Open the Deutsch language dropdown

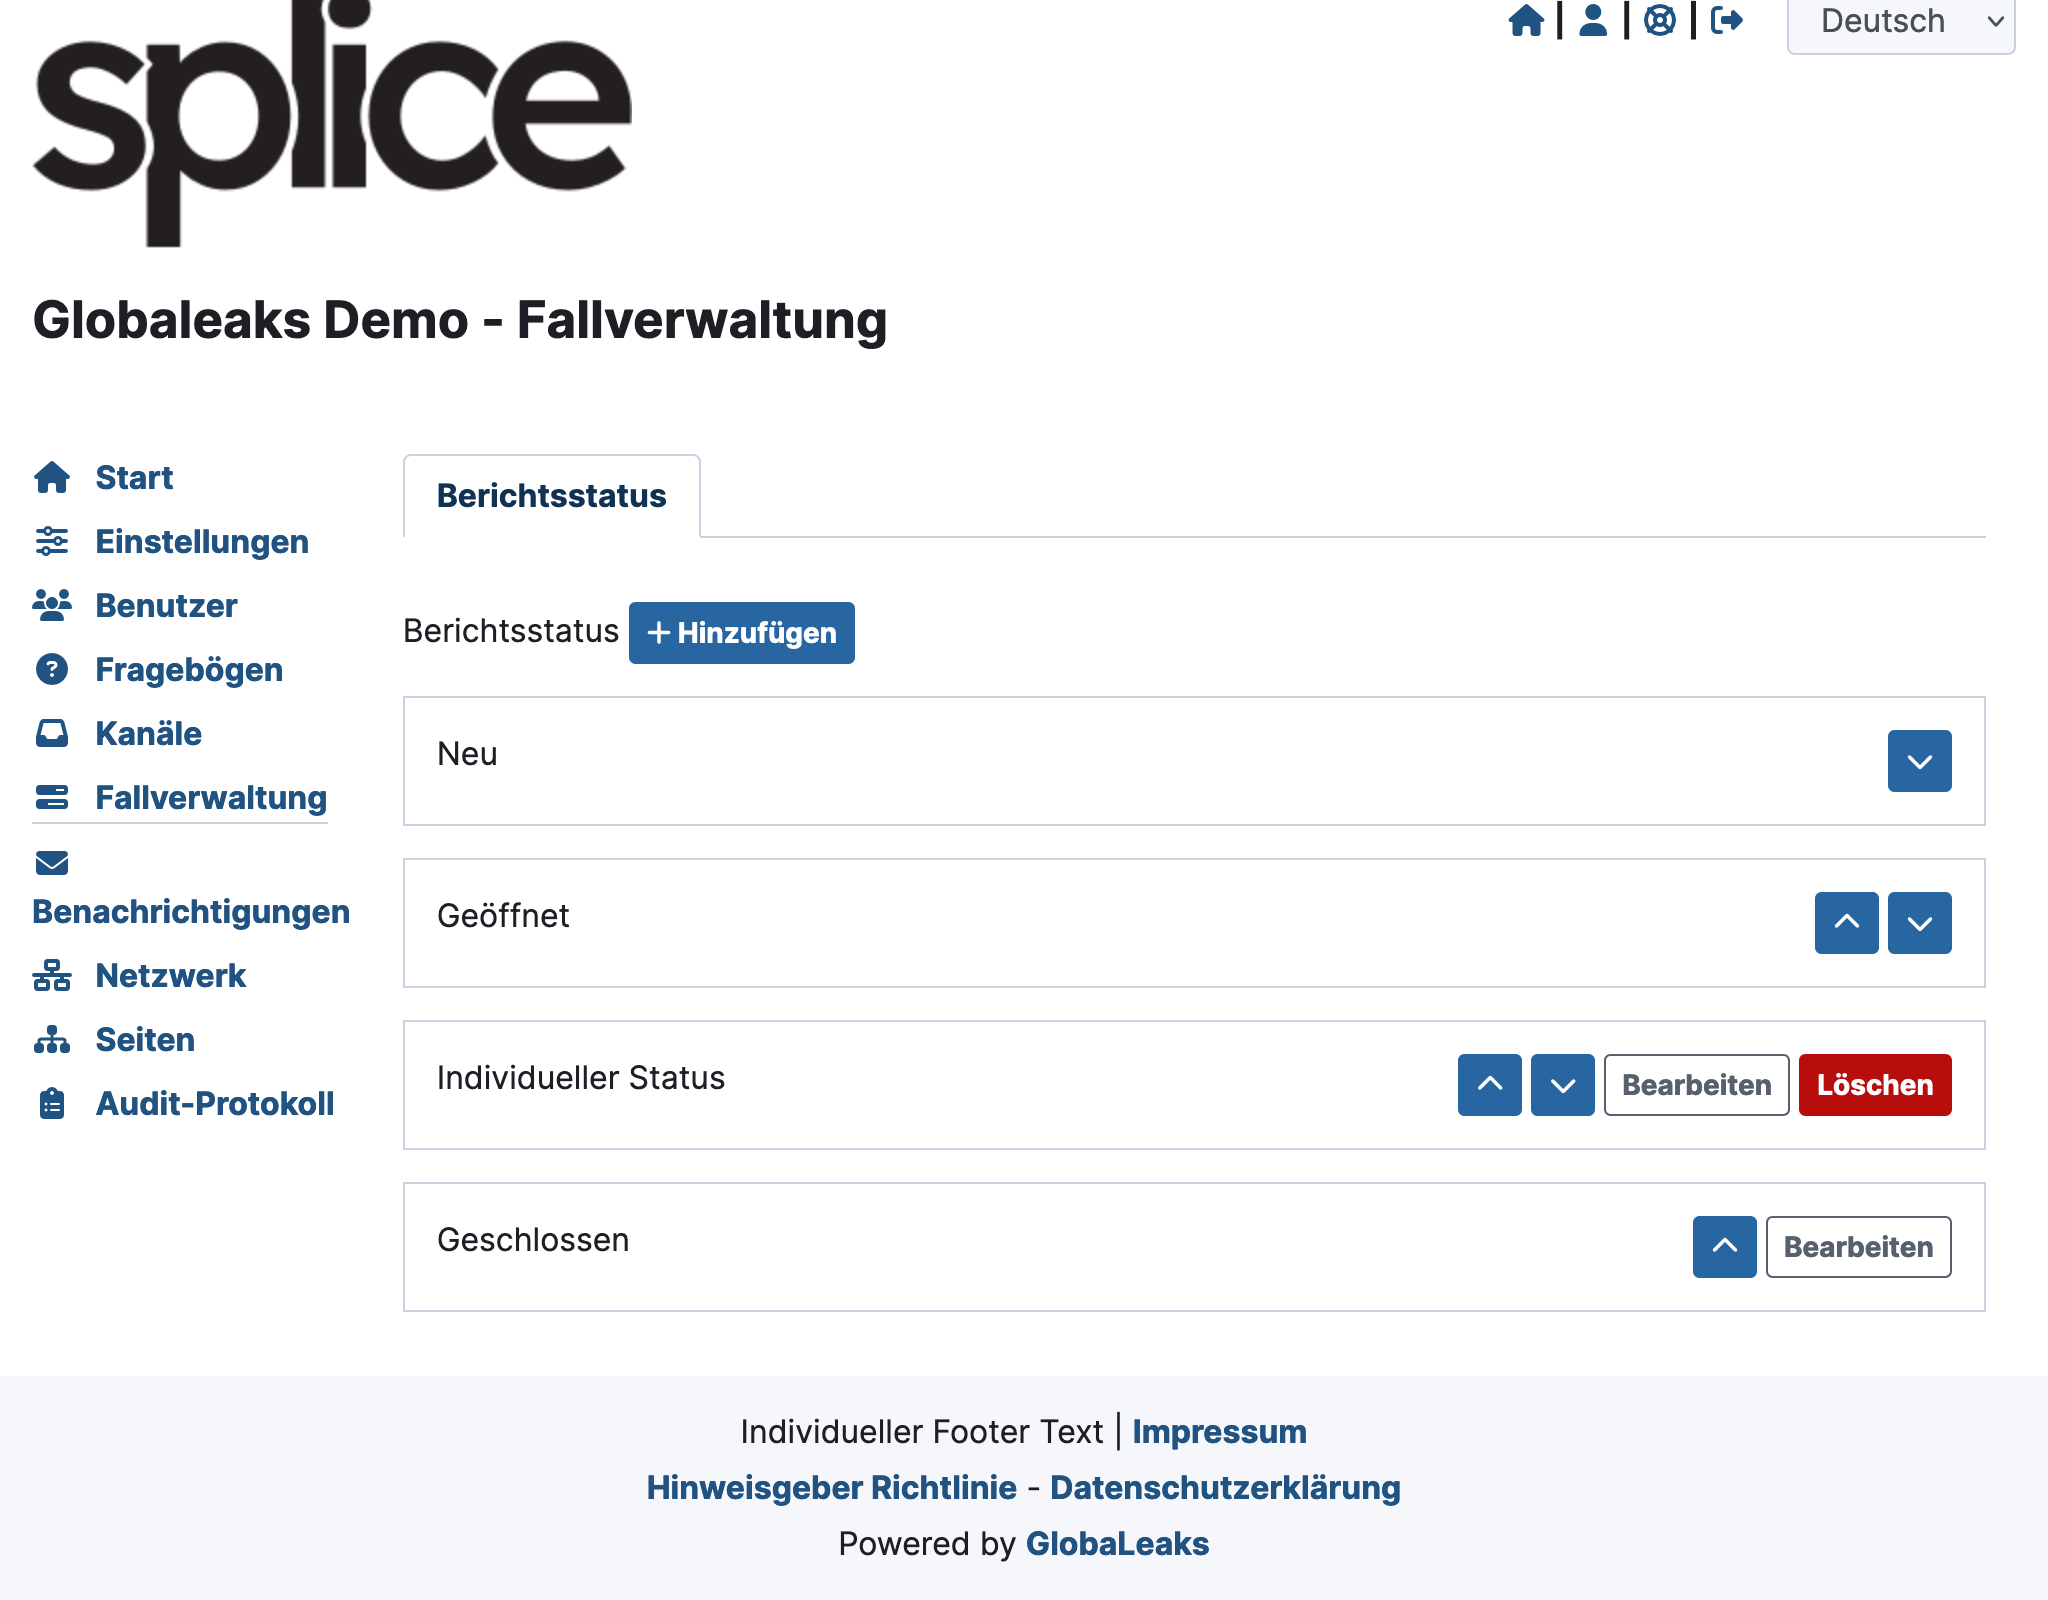tap(1901, 22)
